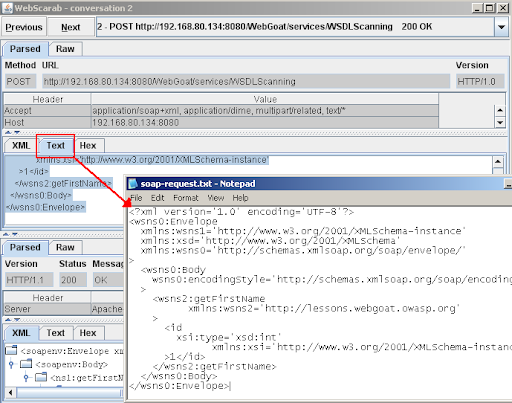
Task: Switch to request Parsed tab
Action: [x=25, y=49]
